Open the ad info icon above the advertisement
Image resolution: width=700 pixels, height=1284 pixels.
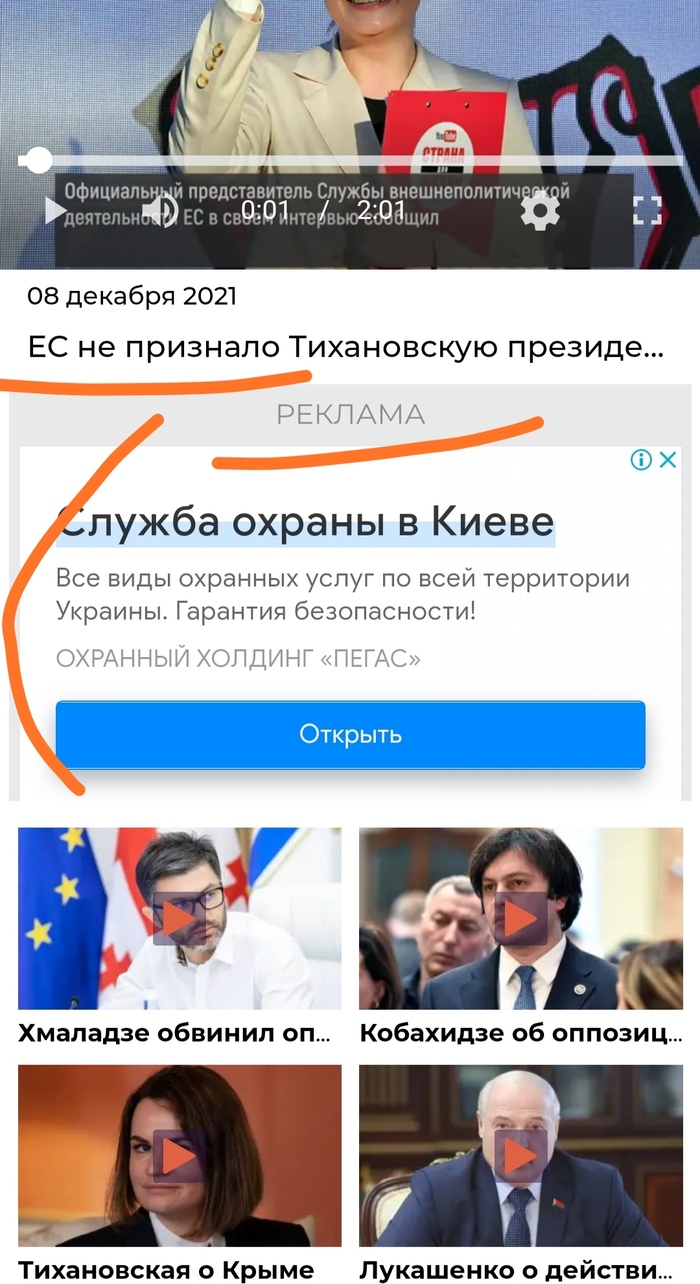[x=641, y=459]
